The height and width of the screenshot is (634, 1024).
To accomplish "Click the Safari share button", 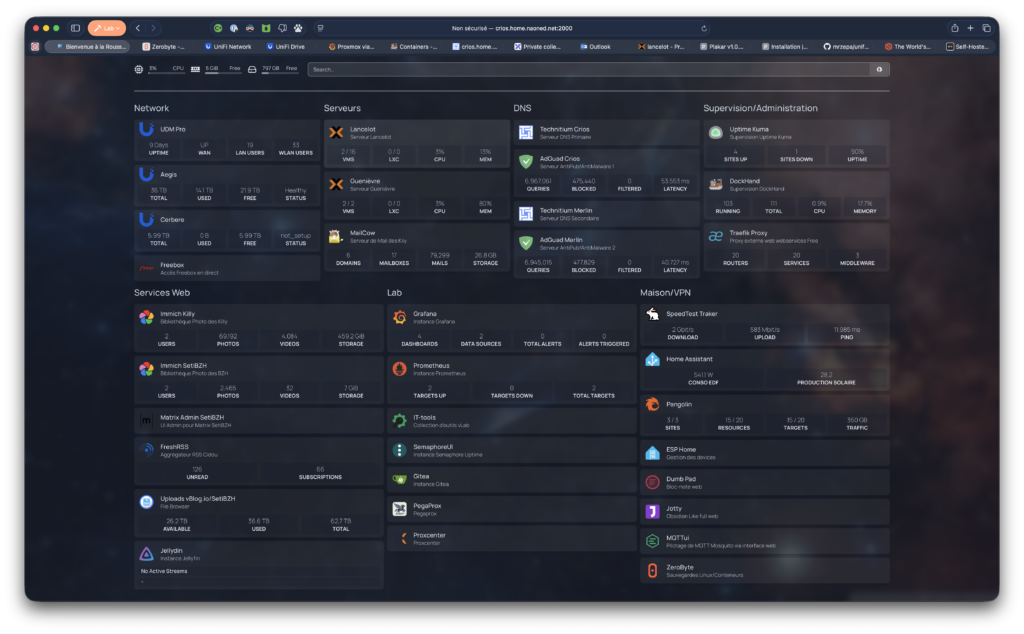I will click(x=954, y=28).
